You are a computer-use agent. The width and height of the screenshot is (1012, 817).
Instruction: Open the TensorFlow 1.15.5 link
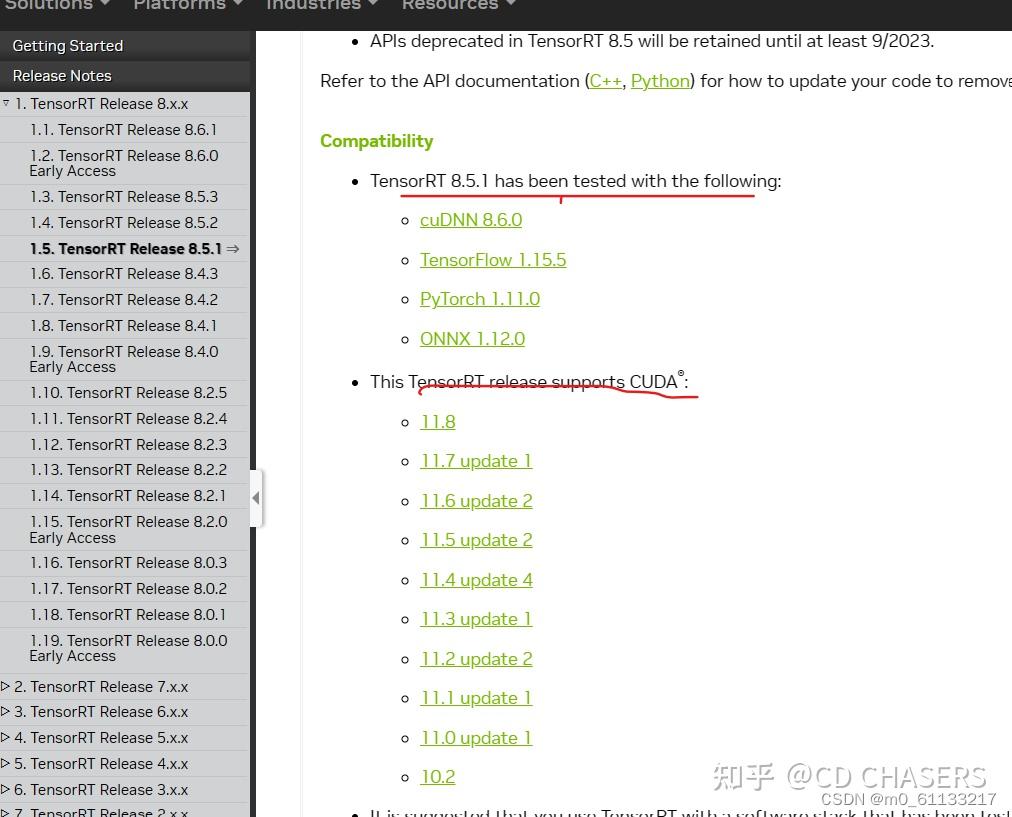click(493, 259)
